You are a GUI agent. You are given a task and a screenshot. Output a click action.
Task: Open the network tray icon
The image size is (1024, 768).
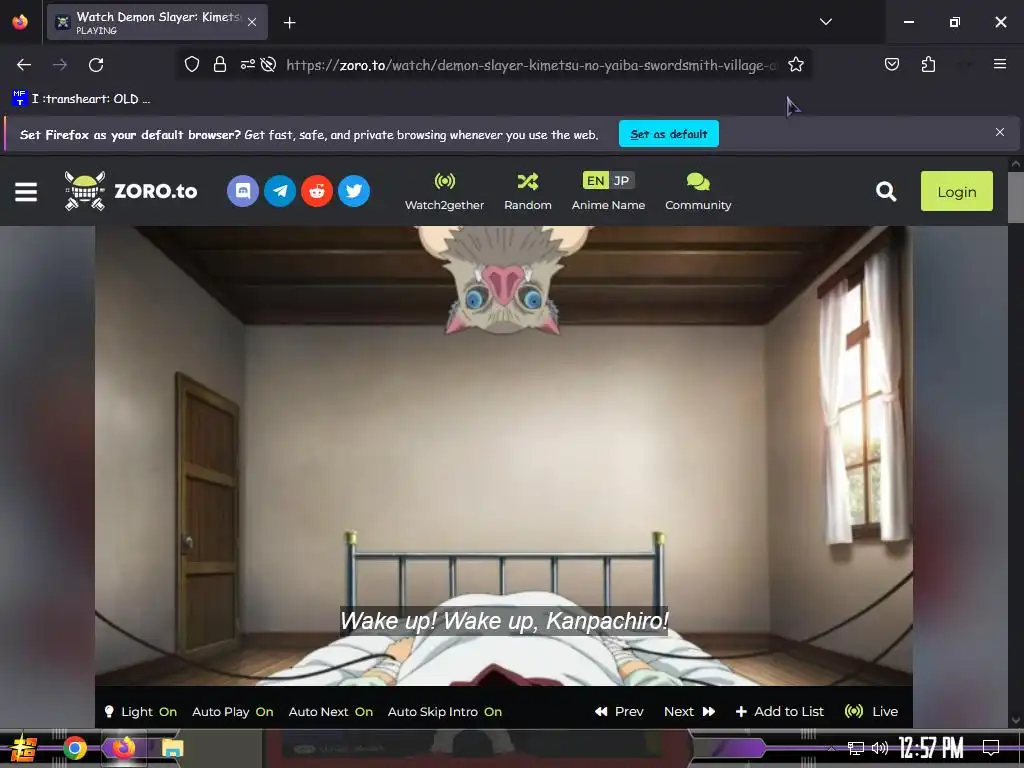(856, 748)
